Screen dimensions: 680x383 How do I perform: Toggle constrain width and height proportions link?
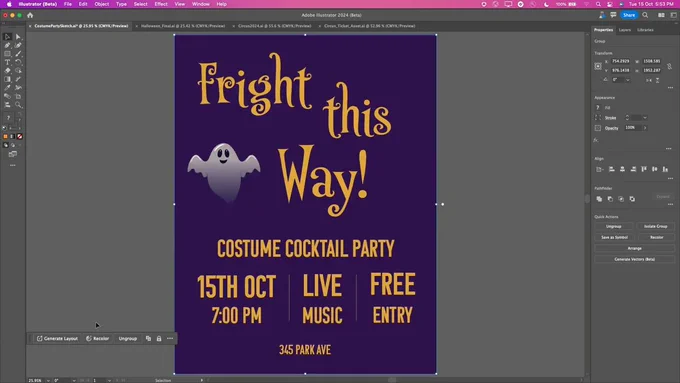pos(670,66)
